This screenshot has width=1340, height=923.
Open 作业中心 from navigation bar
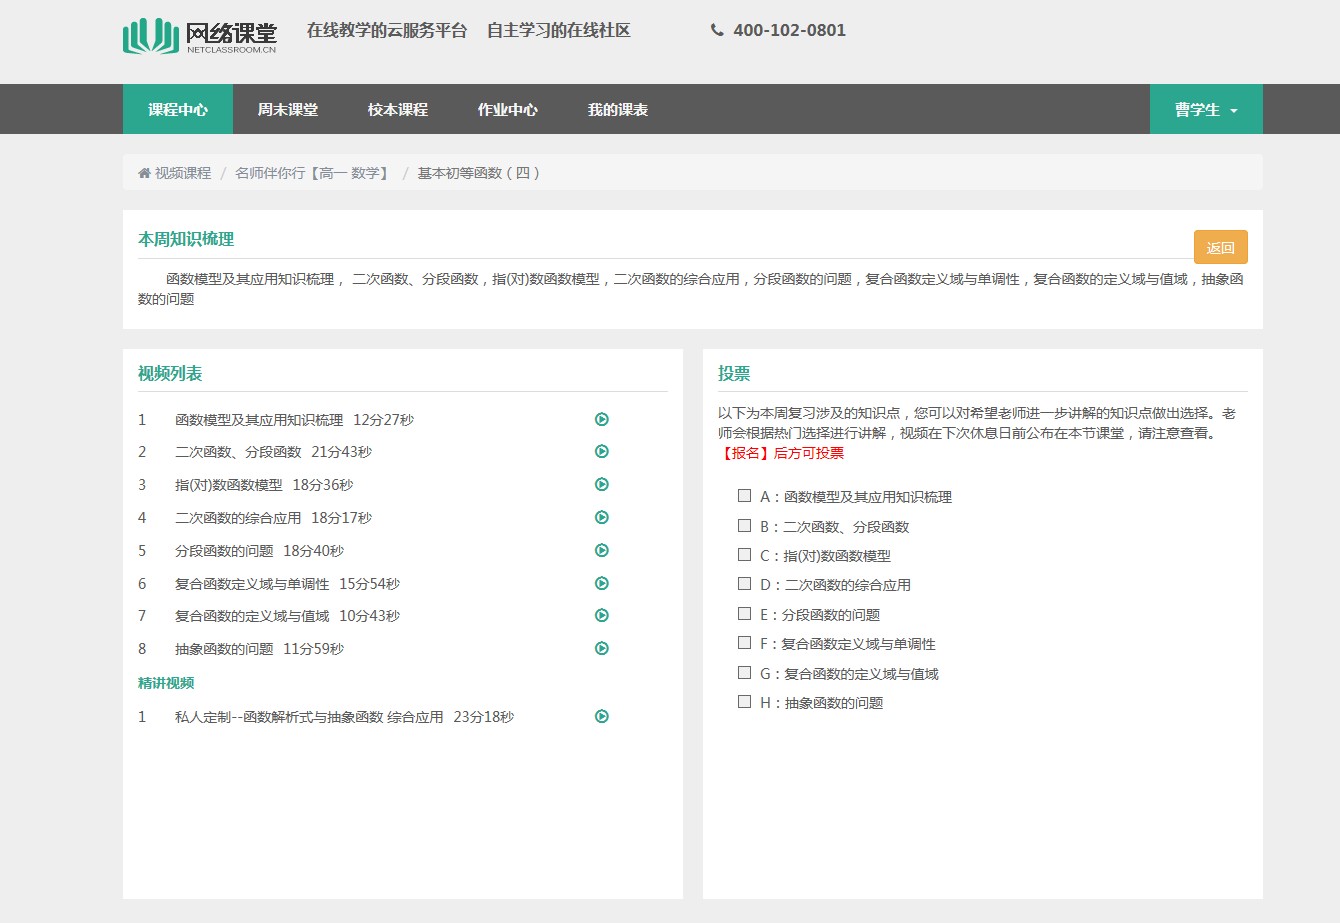pyautogui.click(x=507, y=110)
